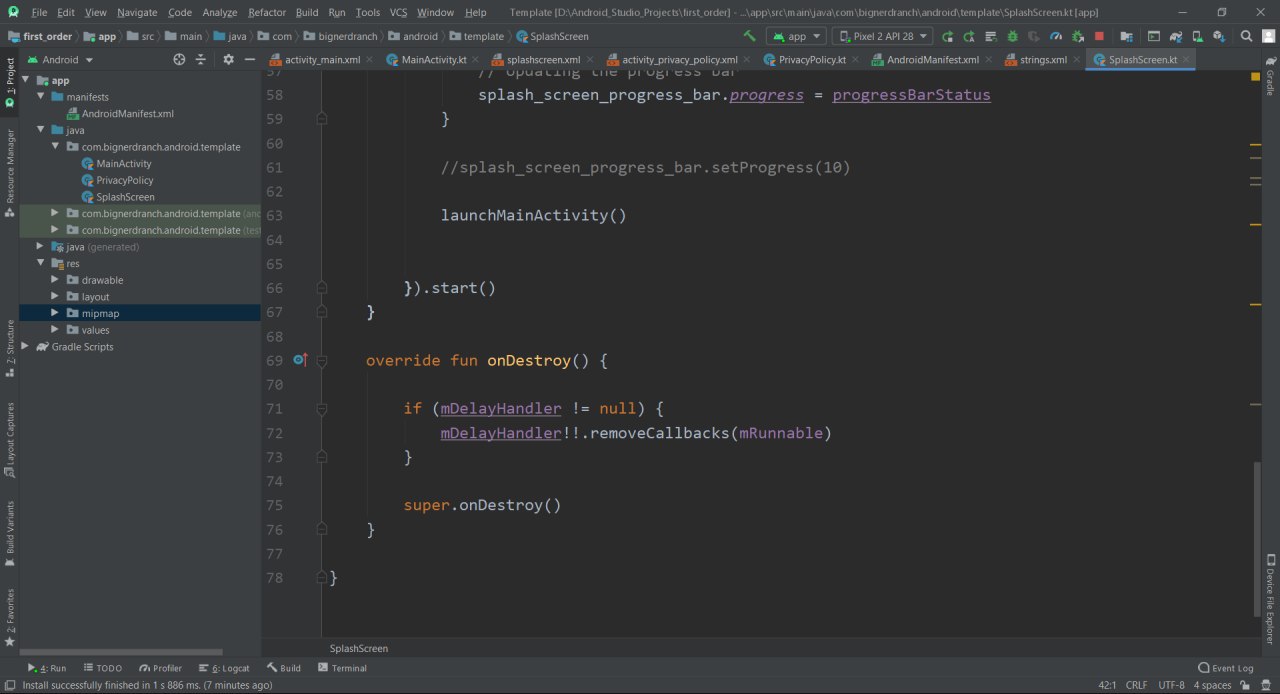The width and height of the screenshot is (1280, 694).
Task: Open Project panel settings gear
Action: point(228,59)
